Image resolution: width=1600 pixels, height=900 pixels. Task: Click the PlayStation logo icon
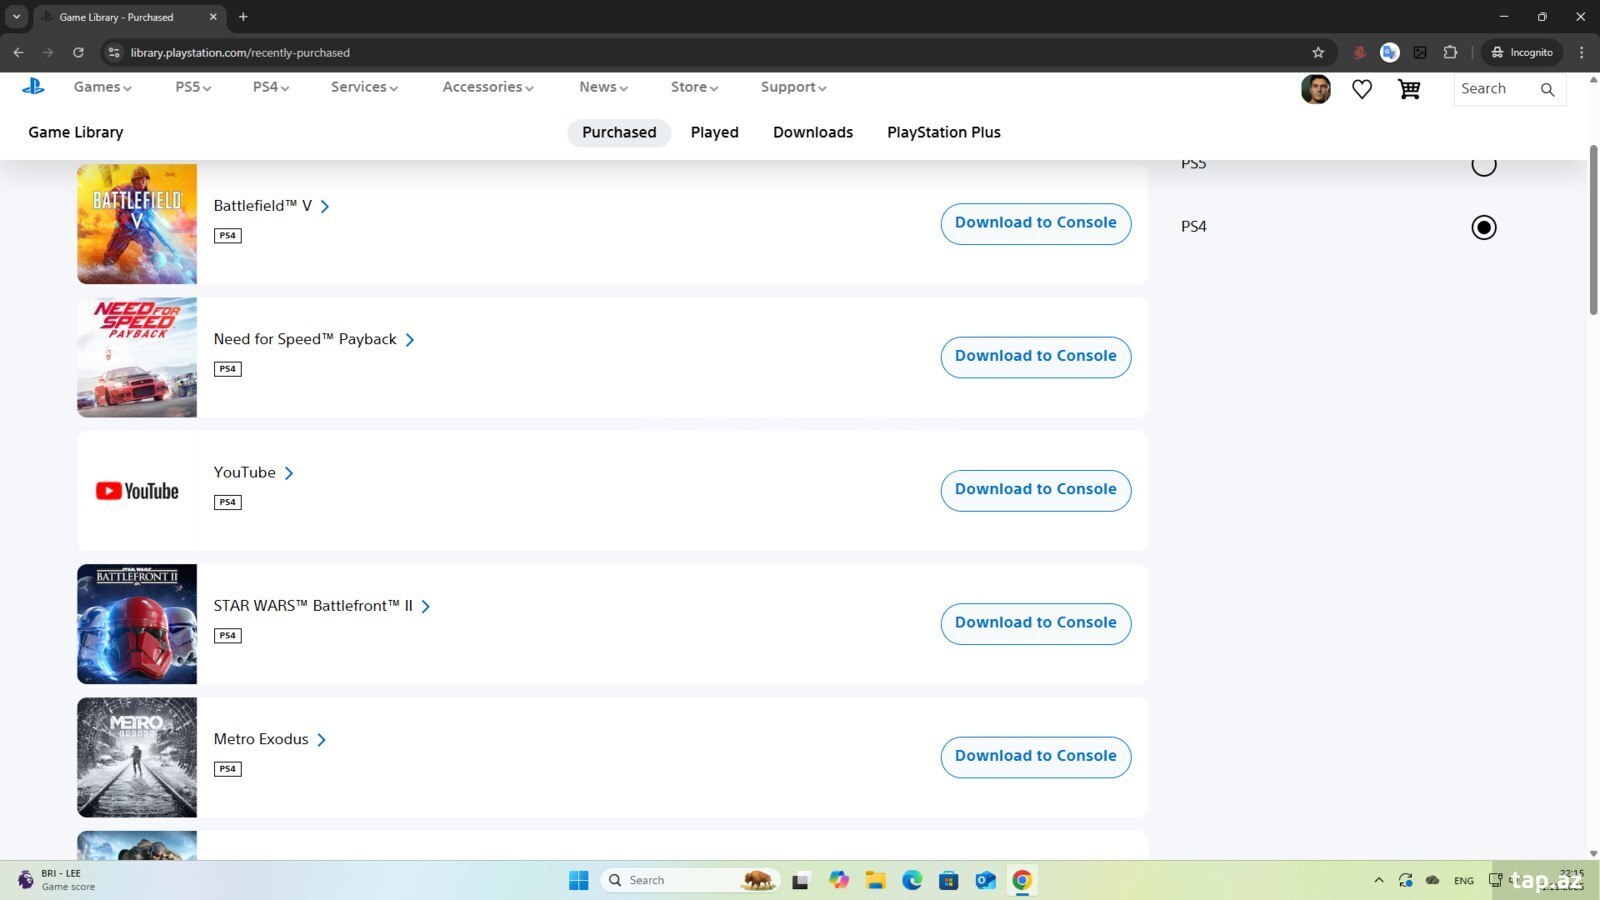point(33,87)
